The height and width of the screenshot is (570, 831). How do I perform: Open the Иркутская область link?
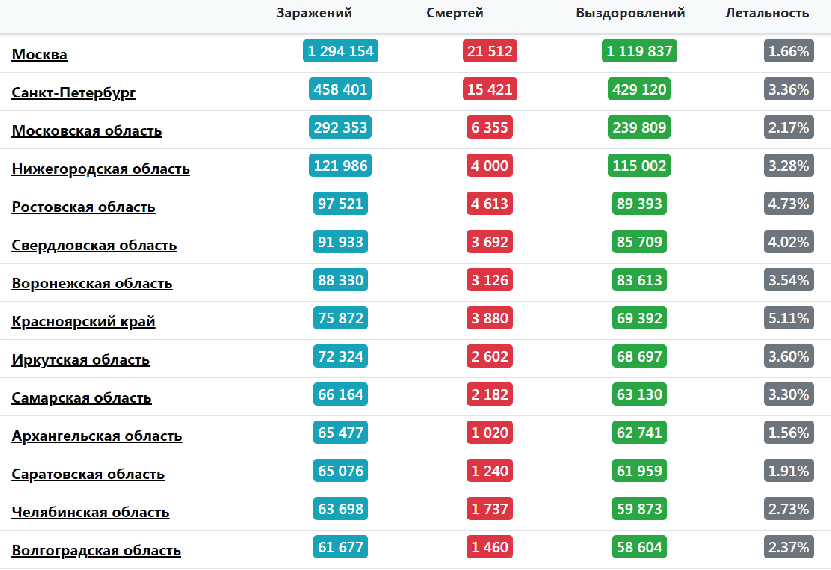coord(81,360)
